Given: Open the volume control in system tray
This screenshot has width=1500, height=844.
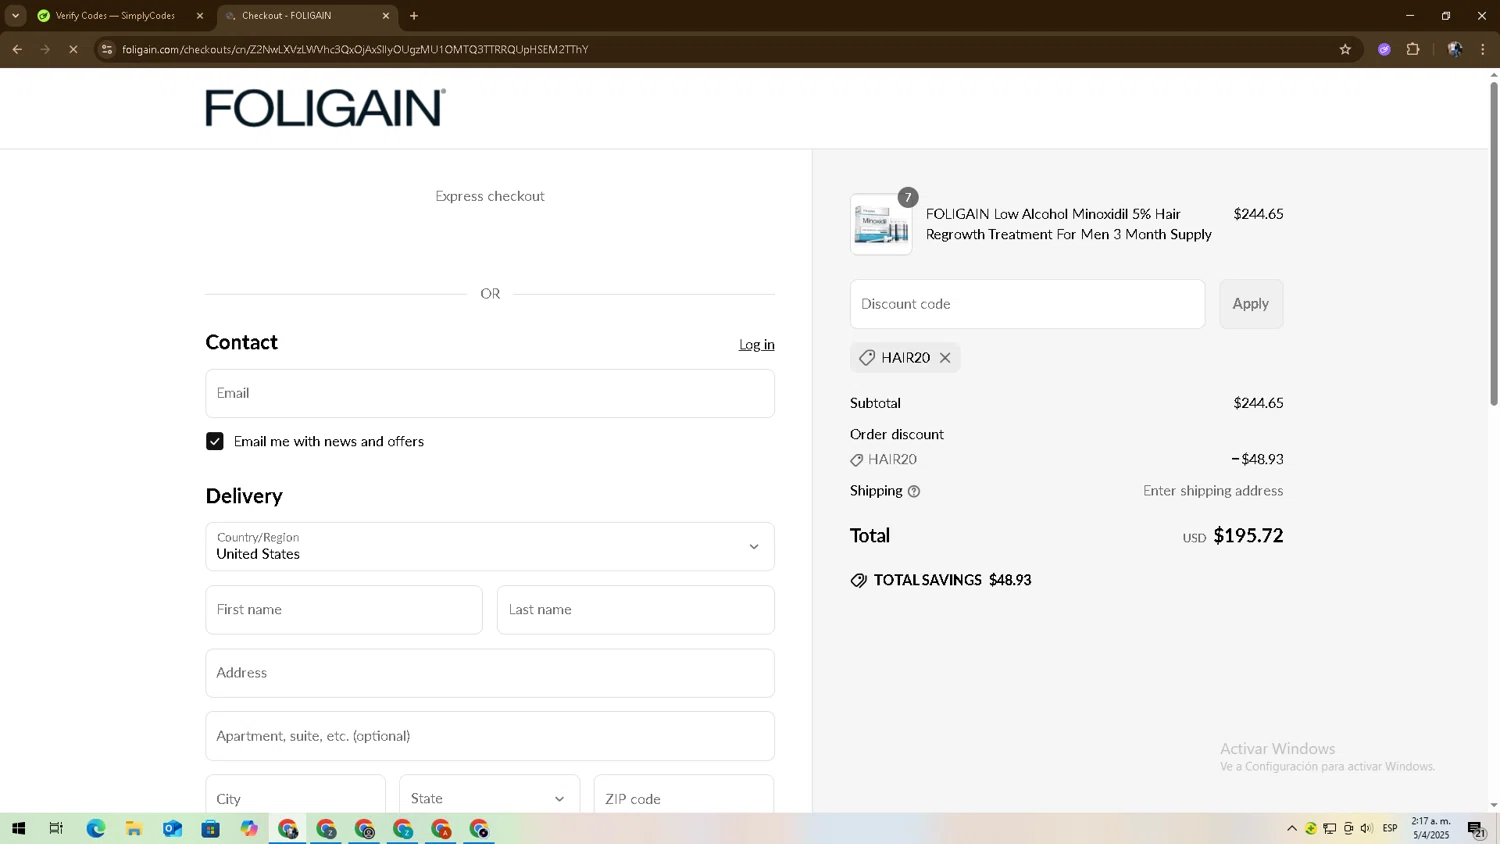Looking at the screenshot, I should coord(1367,828).
